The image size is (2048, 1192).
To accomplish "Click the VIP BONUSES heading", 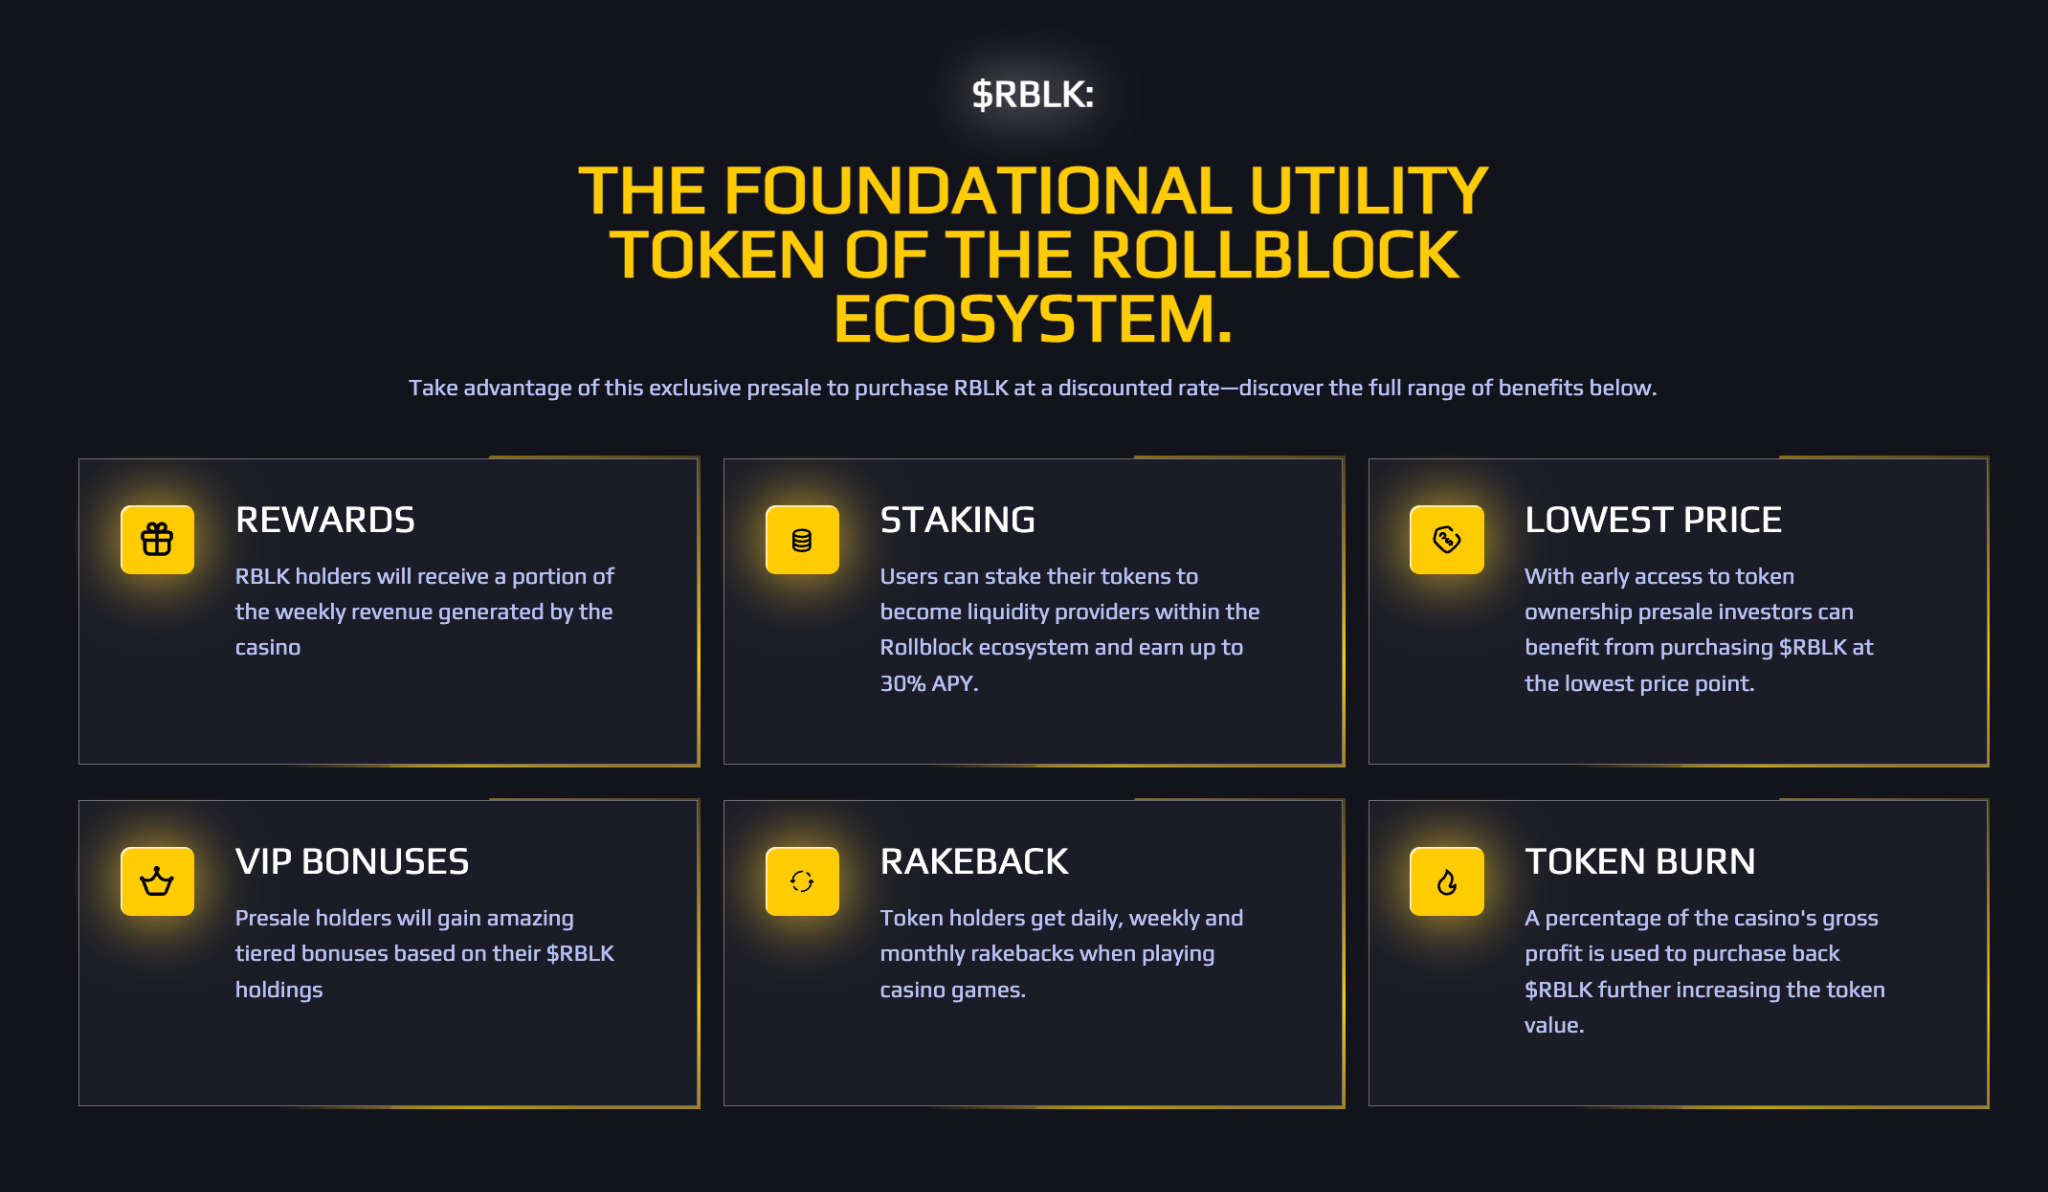I will coord(352,862).
